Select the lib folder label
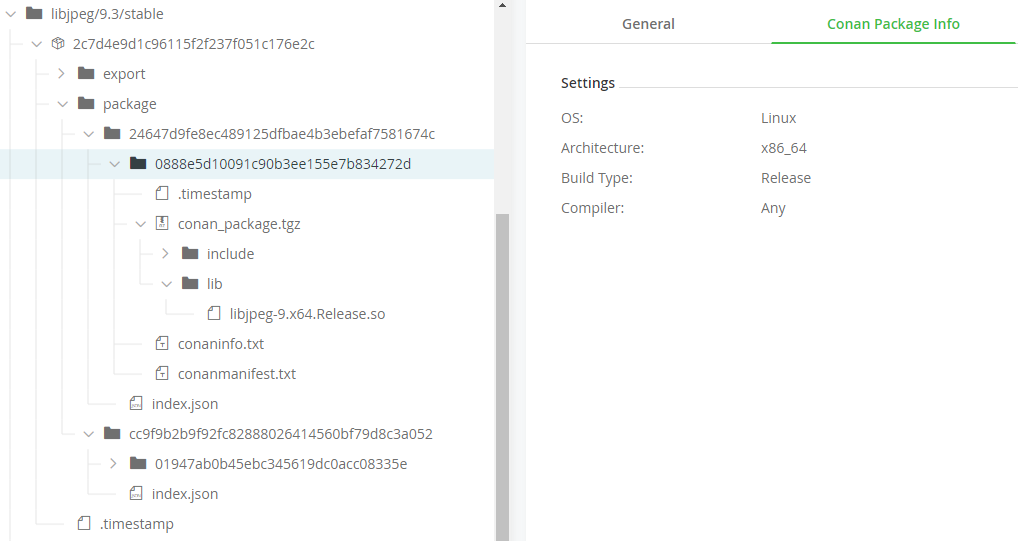The image size is (1018, 541). (x=214, y=284)
